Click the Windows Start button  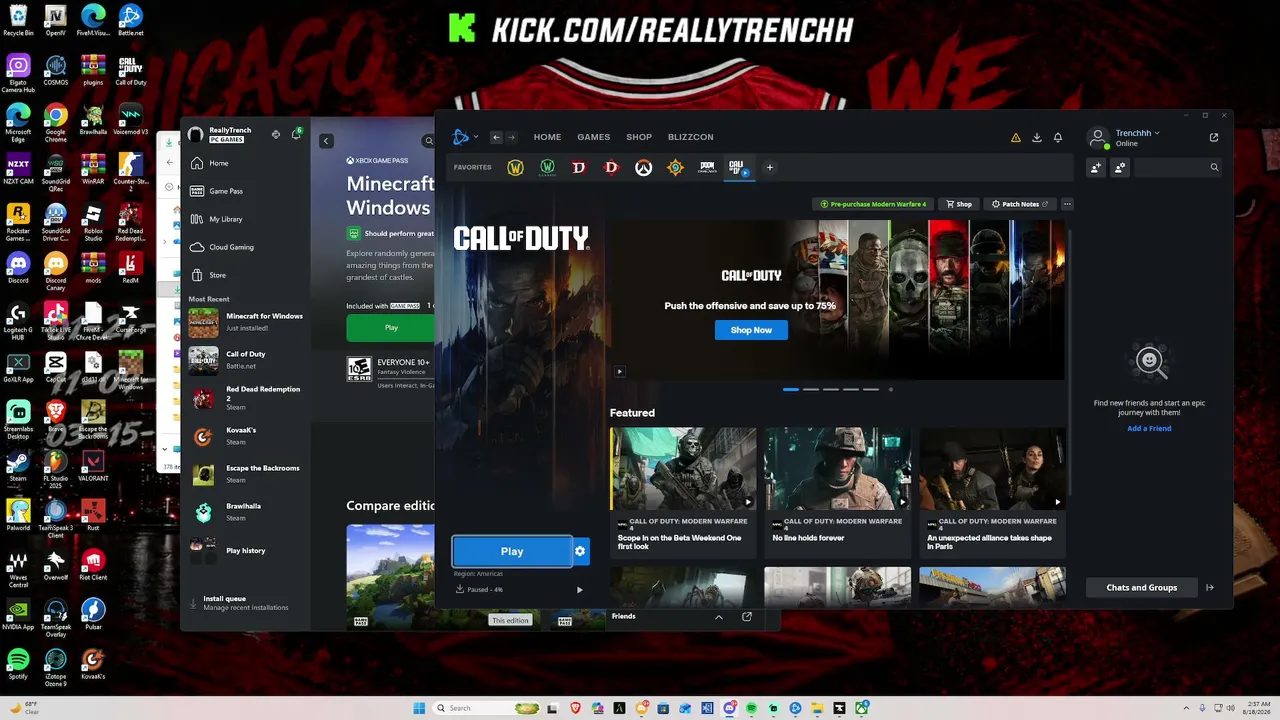coord(421,708)
